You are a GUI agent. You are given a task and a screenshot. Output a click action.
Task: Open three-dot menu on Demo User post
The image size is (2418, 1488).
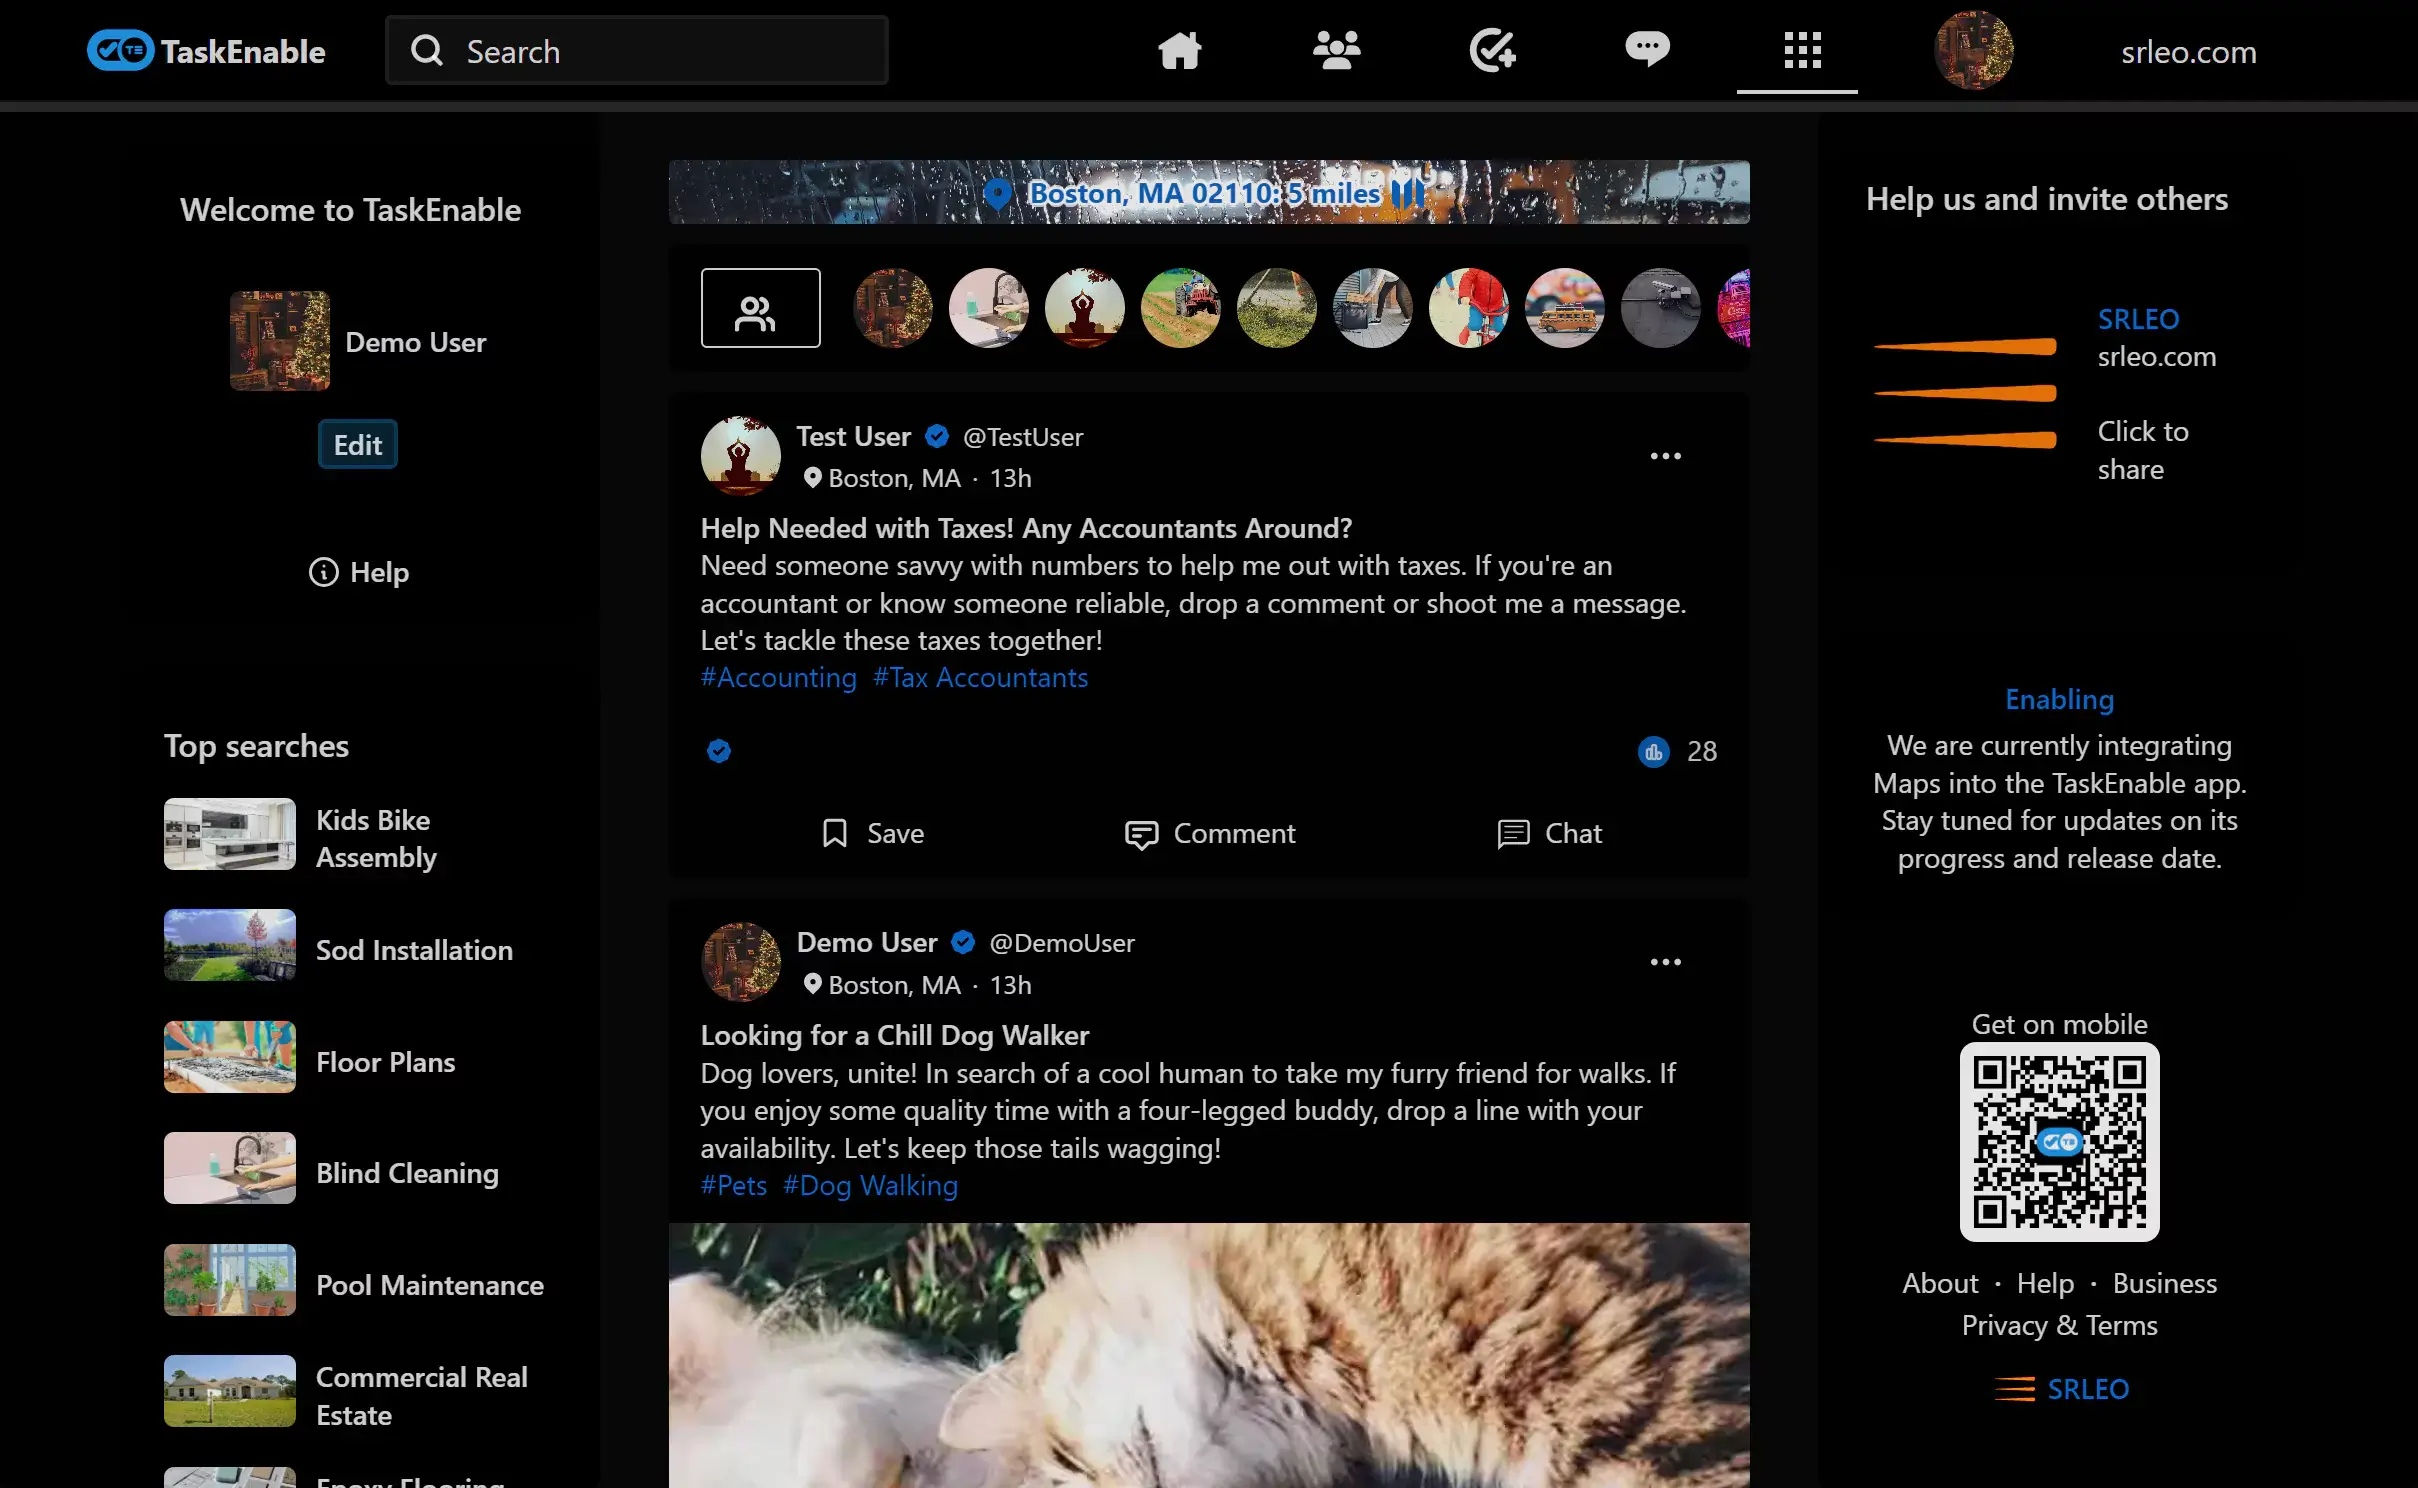pyautogui.click(x=1665, y=962)
